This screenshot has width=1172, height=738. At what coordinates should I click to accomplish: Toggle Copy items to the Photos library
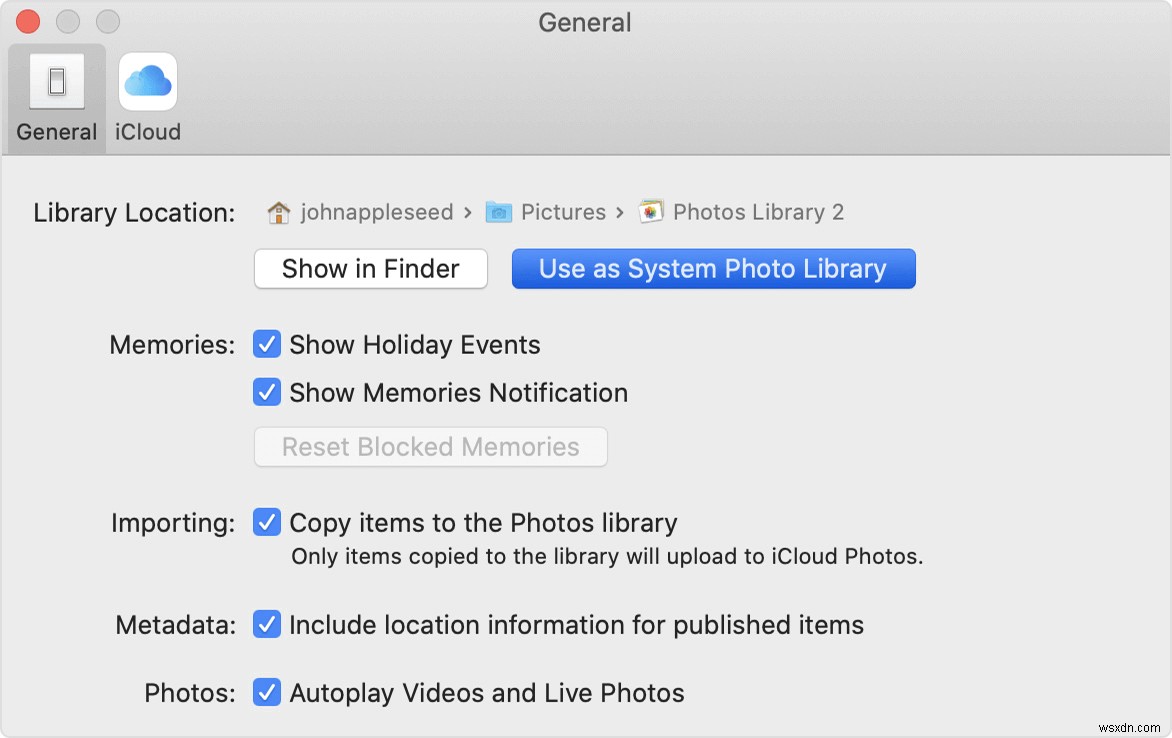click(x=266, y=522)
